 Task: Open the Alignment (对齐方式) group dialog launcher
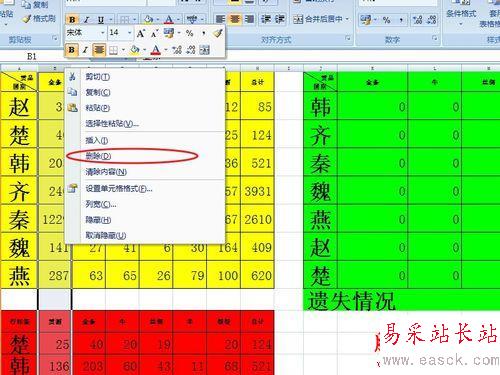point(348,38)
